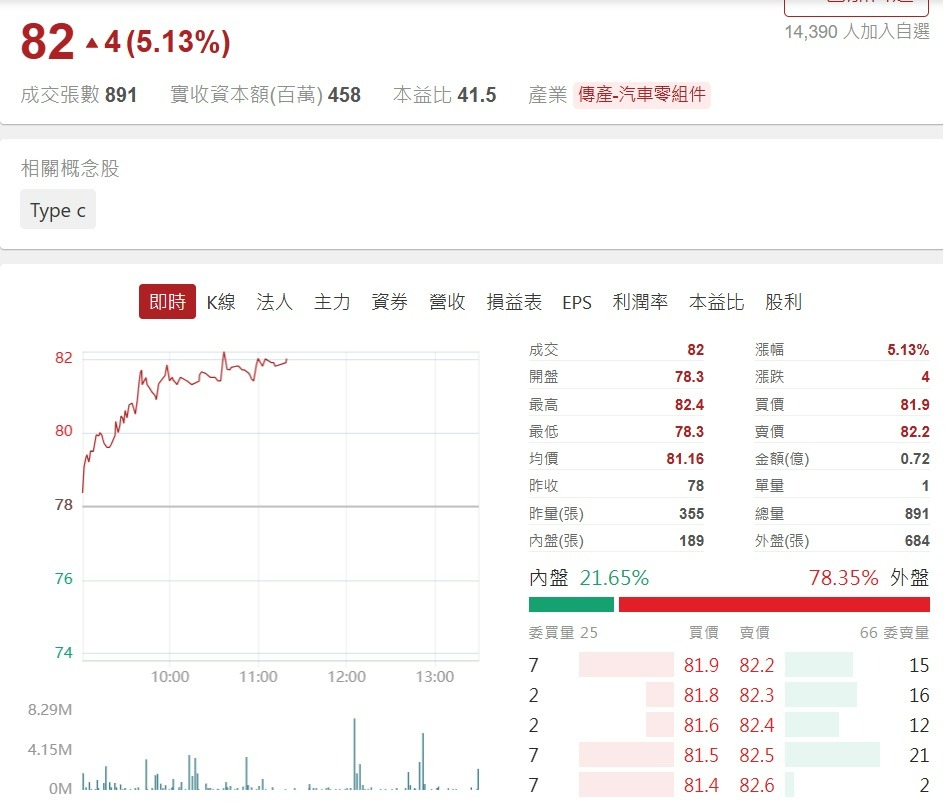The width and height of the screenshot is (948, 806).
Task: Open the 營收 tab
Action: point(447,302)
